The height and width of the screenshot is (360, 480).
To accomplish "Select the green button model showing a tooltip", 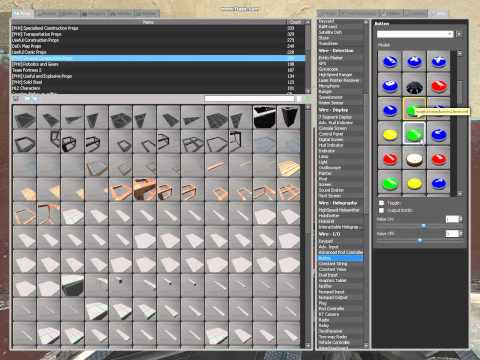I will tap(413, 109).
